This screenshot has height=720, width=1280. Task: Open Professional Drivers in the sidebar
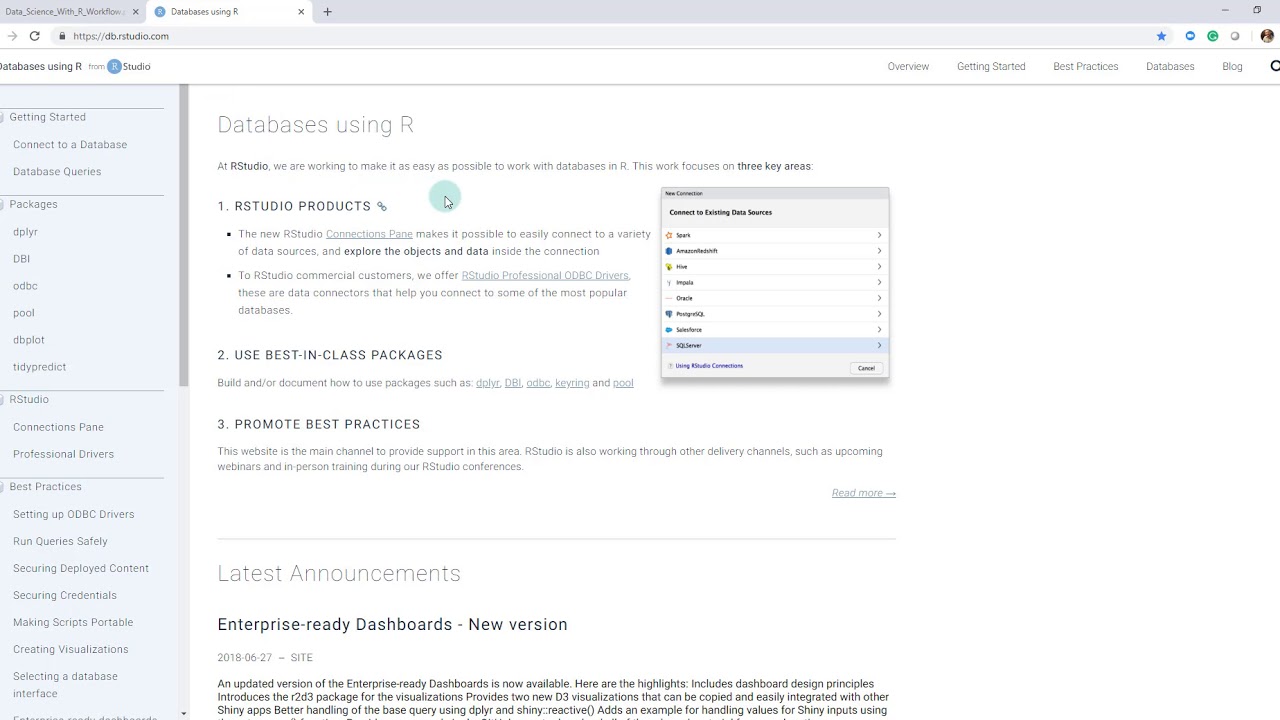63,454
